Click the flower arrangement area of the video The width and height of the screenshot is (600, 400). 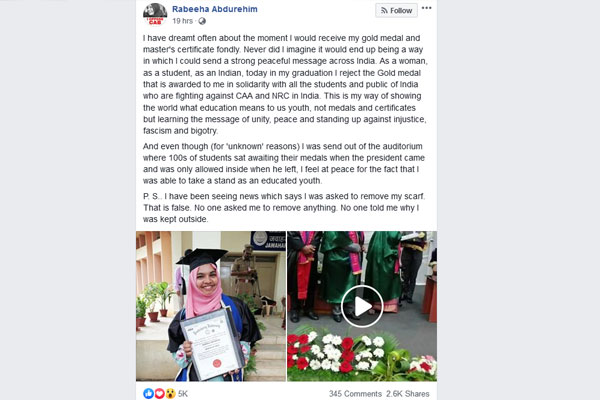pyautogui.click(x=362, y=354)
